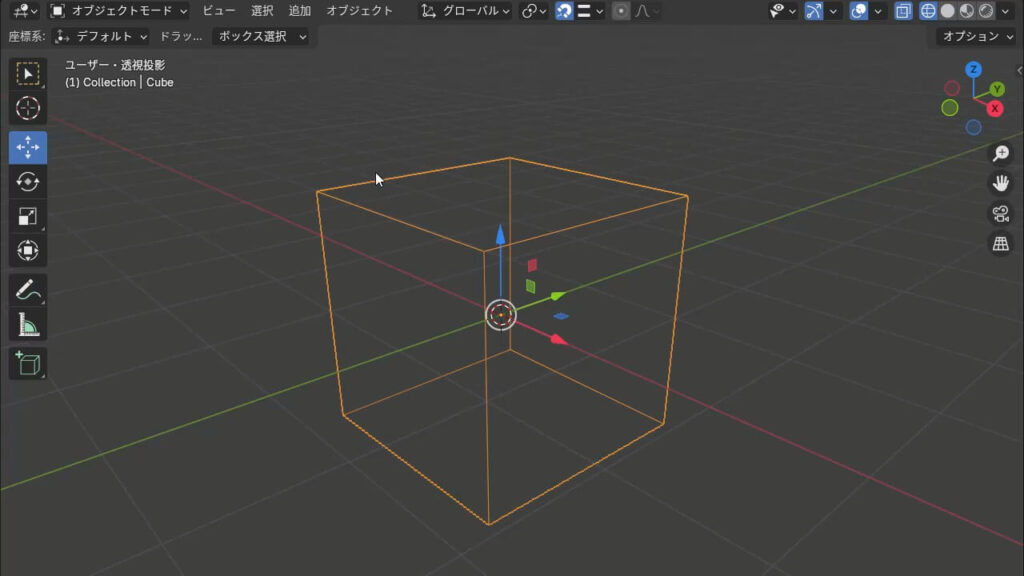Choose the Annotate pencil tool
Screen dimensions: 1024x576
(x=27, y=290)
